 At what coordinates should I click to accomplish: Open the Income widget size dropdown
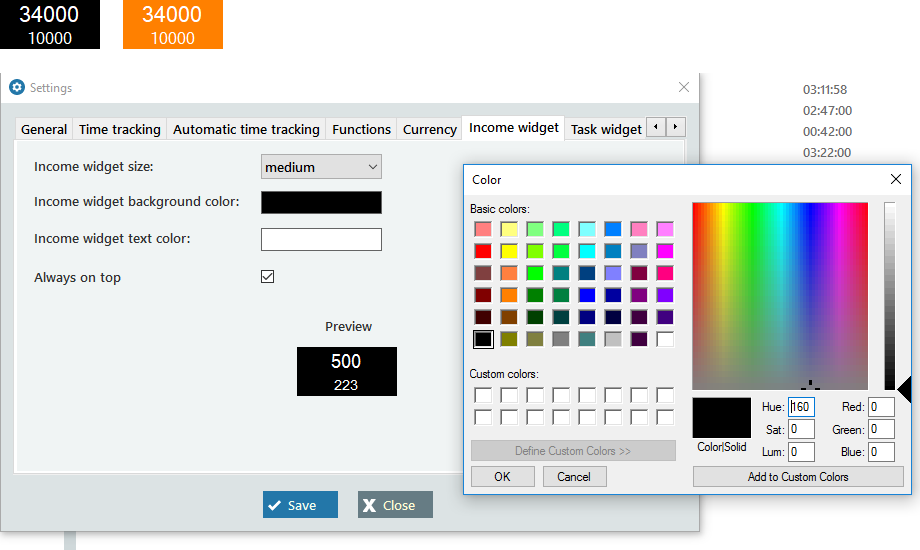pos(321,167)
